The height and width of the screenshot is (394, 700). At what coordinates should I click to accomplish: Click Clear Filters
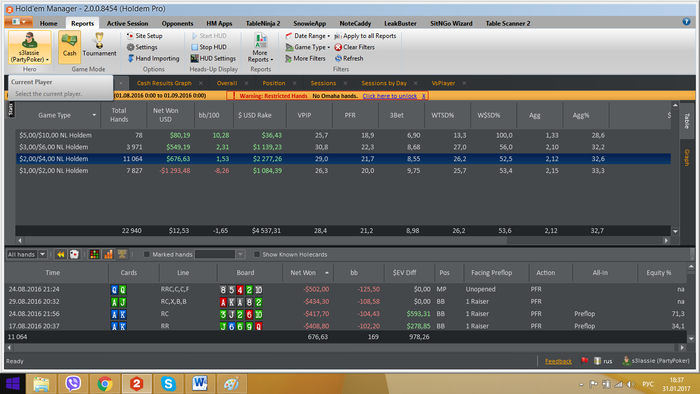[x=354, y=47]
